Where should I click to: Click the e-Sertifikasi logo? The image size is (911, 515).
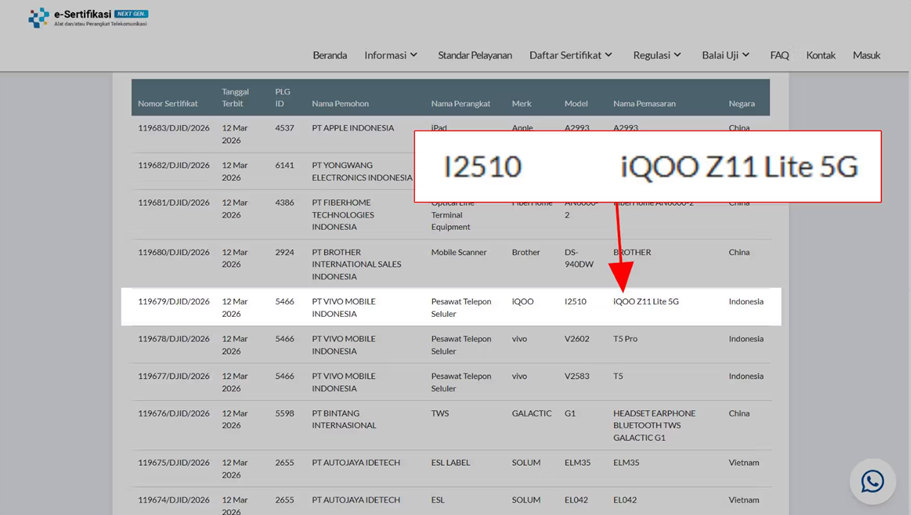(x=88, y=17)
